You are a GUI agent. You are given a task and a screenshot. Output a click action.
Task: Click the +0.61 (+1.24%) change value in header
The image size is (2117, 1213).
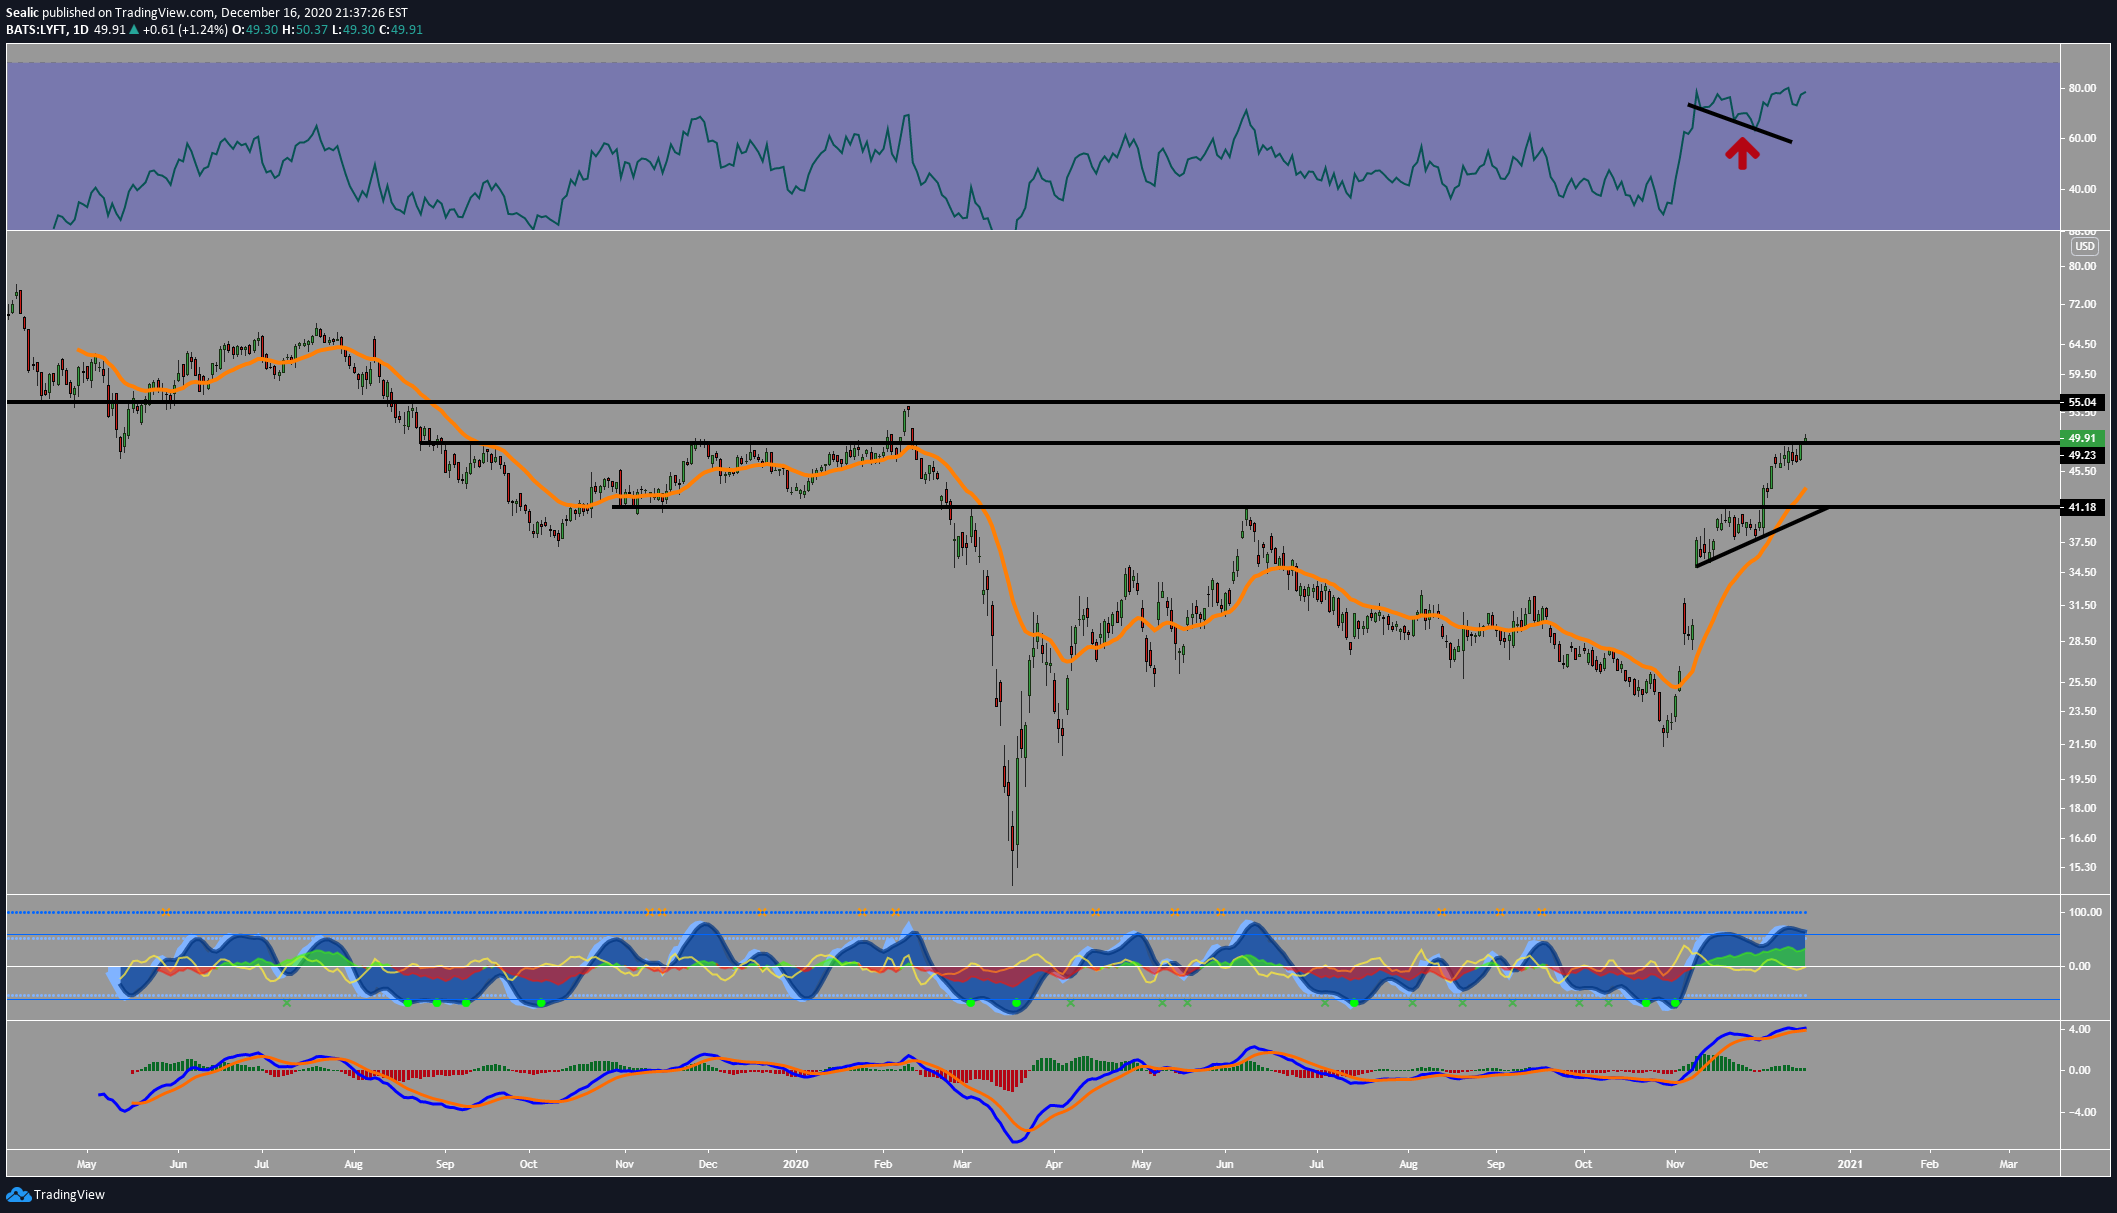(185, 30)
